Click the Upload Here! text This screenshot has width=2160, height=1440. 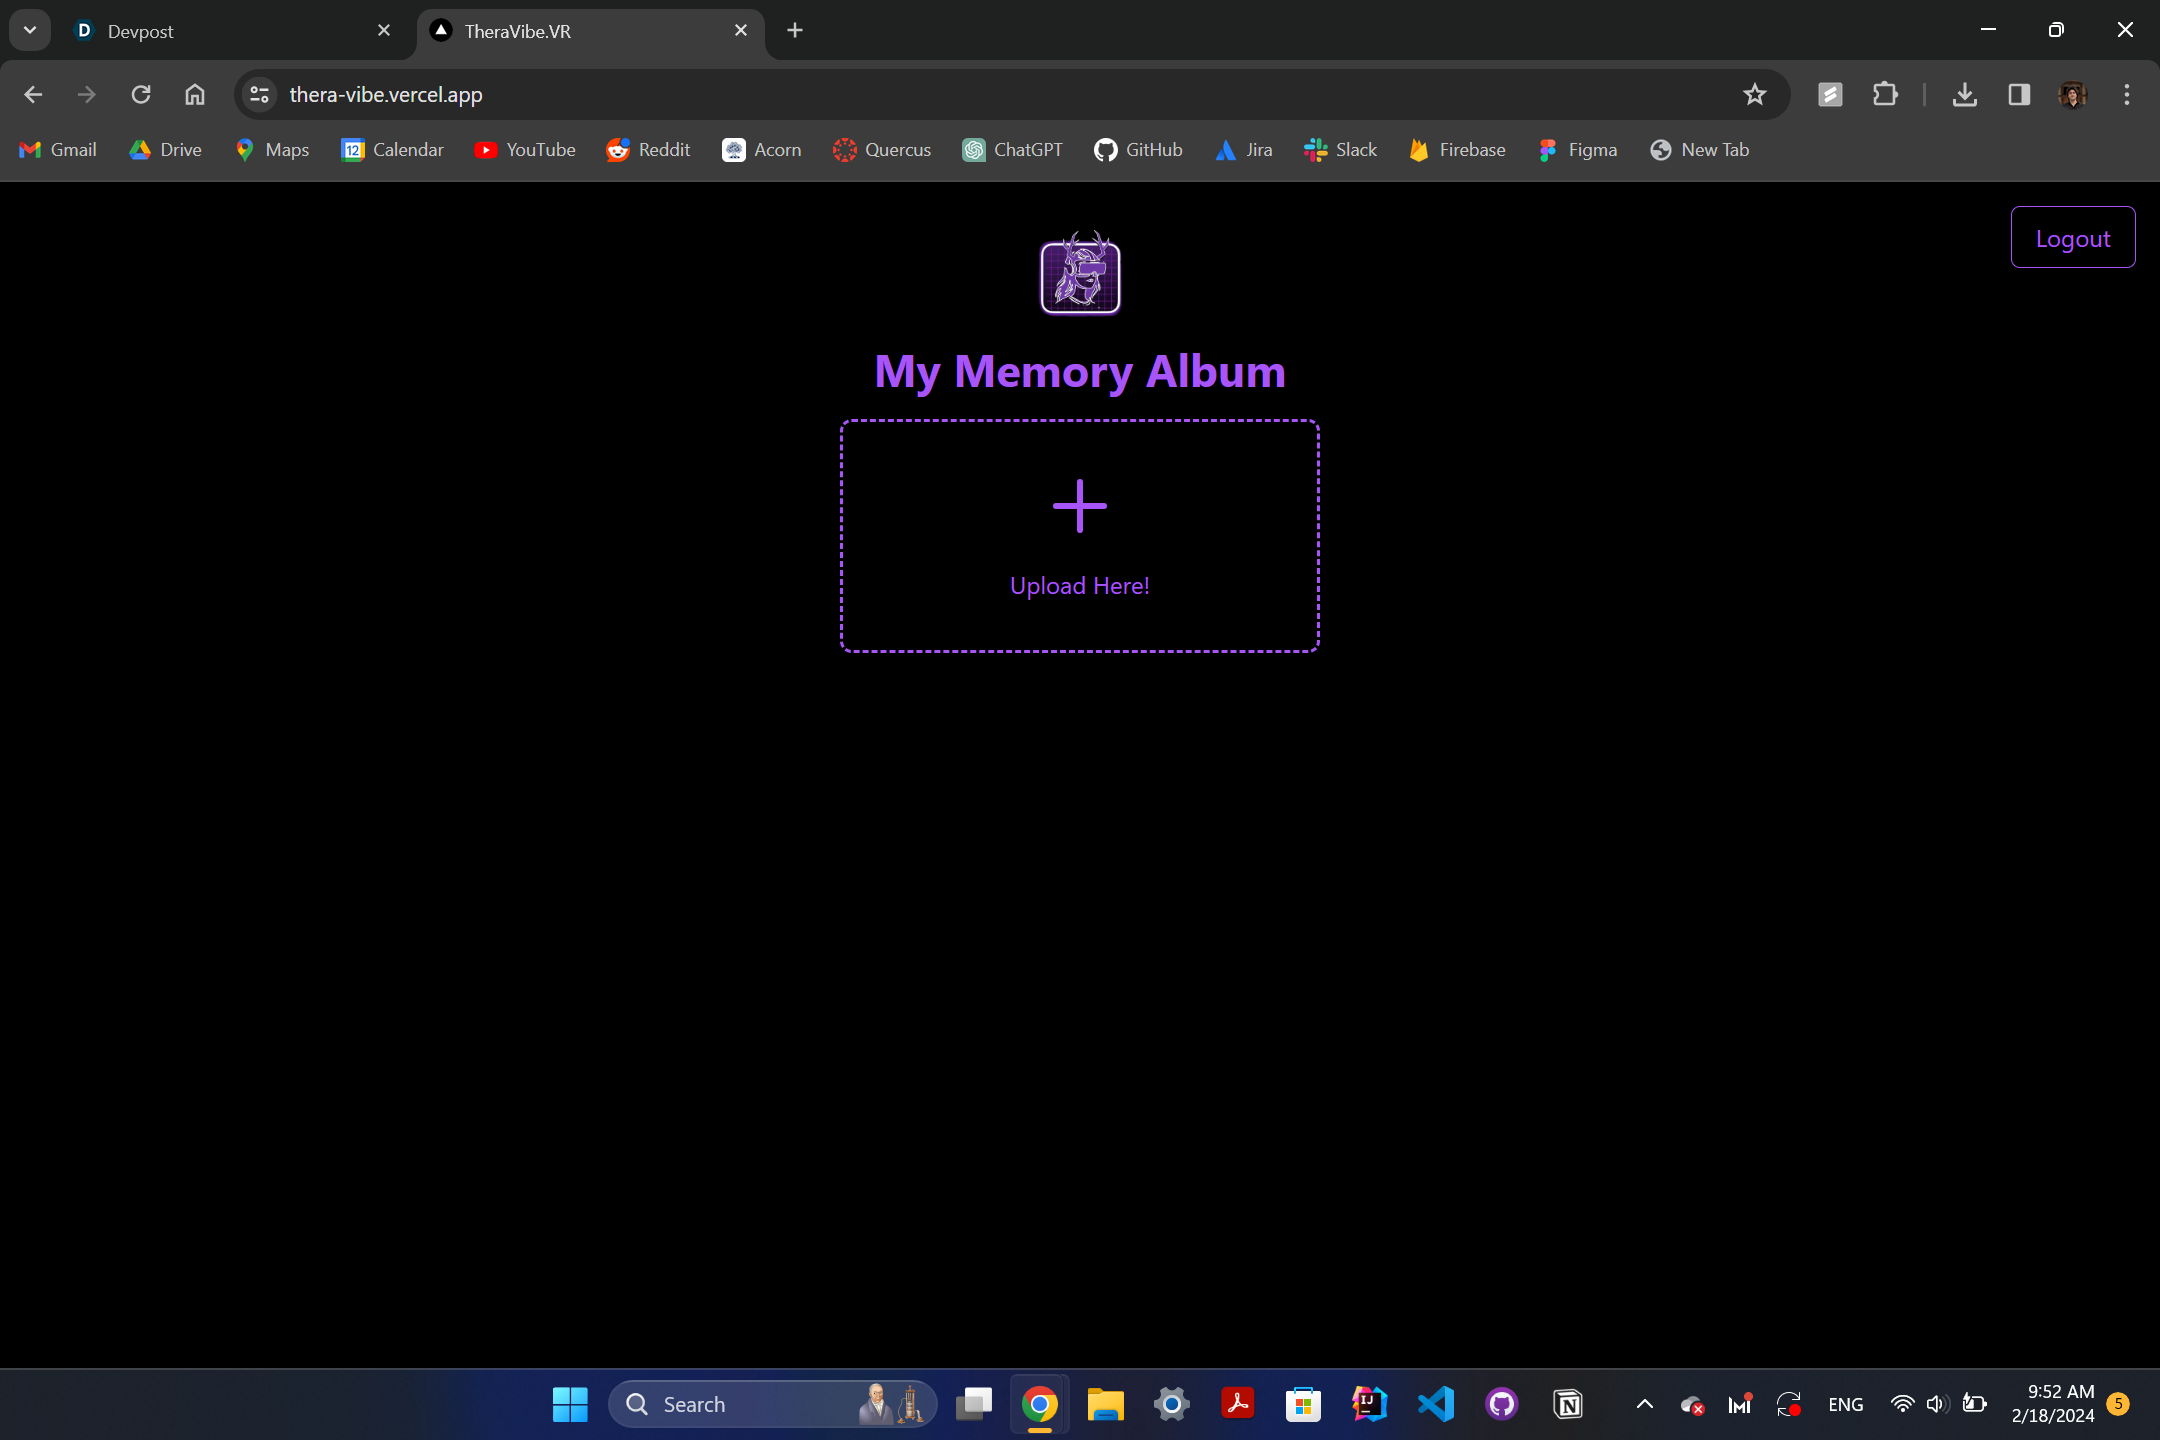[x=1079, y=586]
